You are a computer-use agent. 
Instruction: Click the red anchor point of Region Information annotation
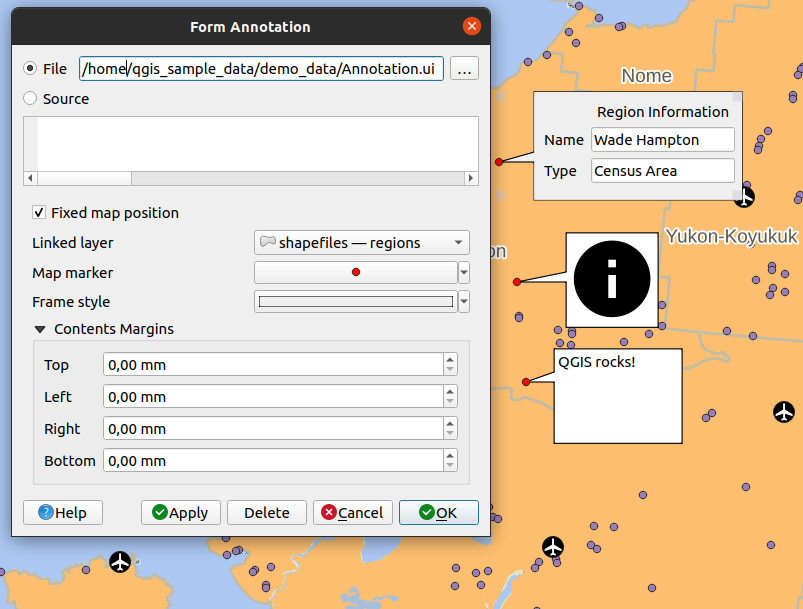click(499, 161)
